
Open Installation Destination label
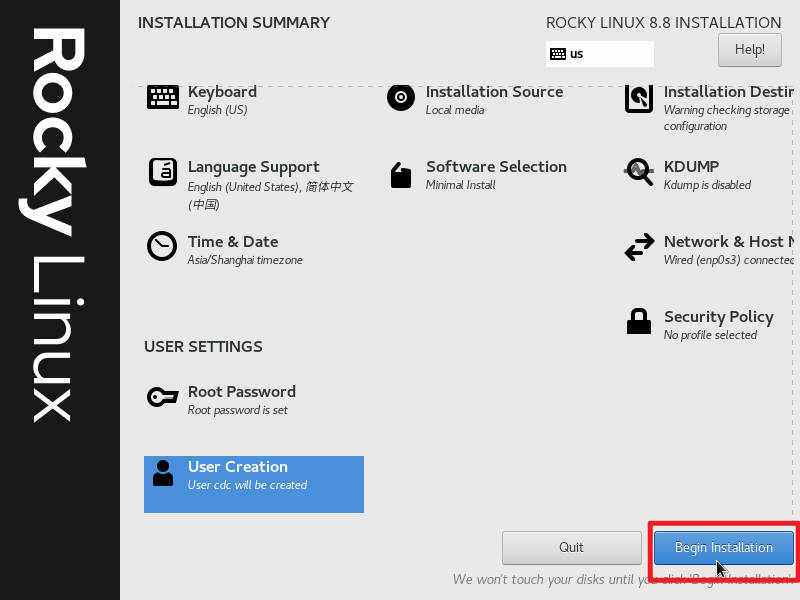(729, 92)
